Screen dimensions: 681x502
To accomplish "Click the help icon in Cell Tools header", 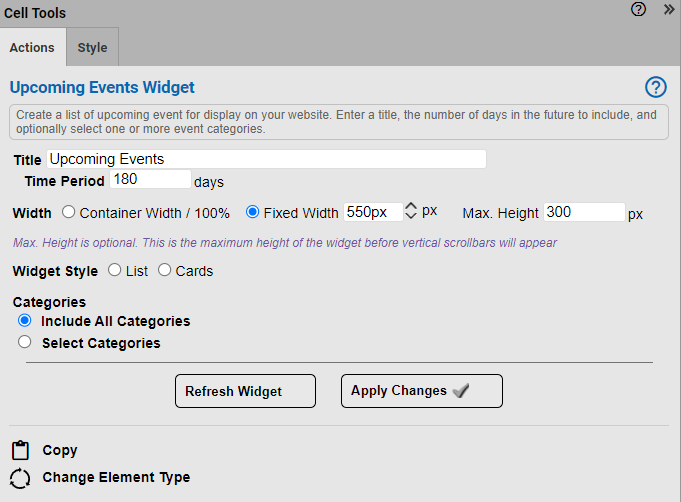I will pyautogui.click(x=639, y=10).
